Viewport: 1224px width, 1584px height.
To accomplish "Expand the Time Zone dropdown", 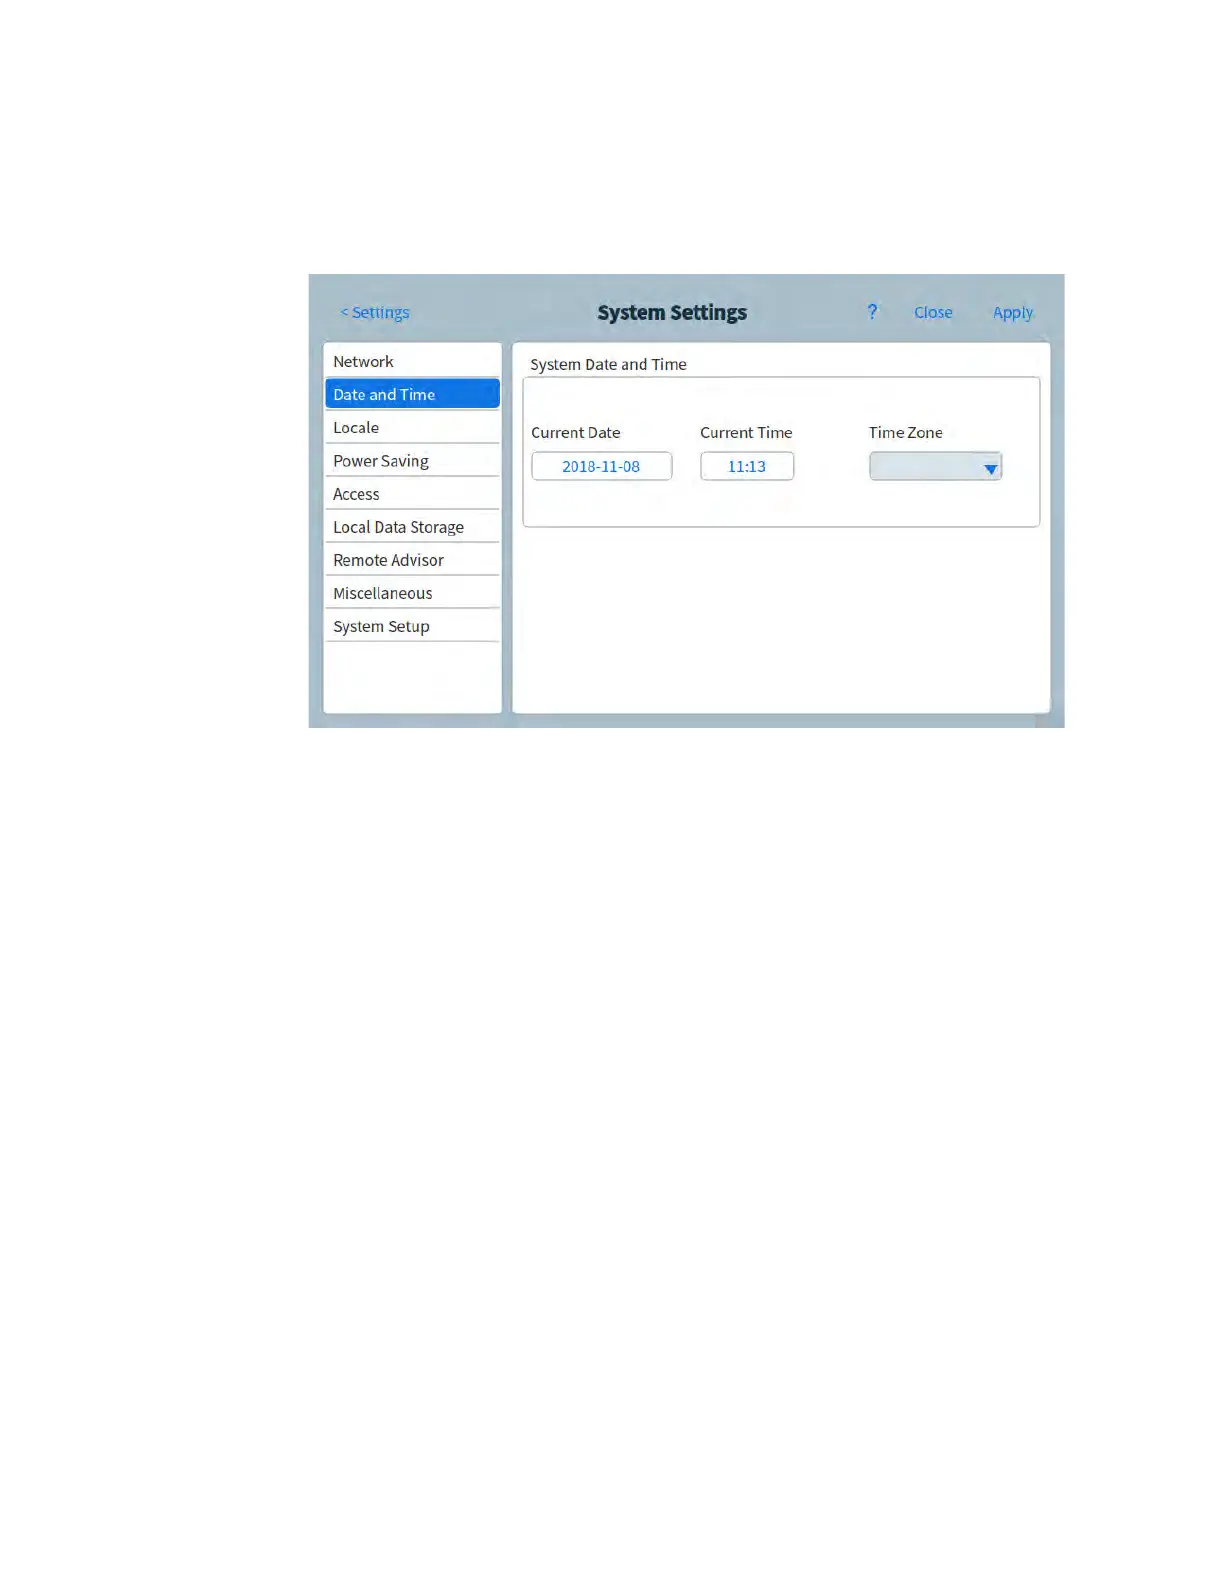I will 935,466.
